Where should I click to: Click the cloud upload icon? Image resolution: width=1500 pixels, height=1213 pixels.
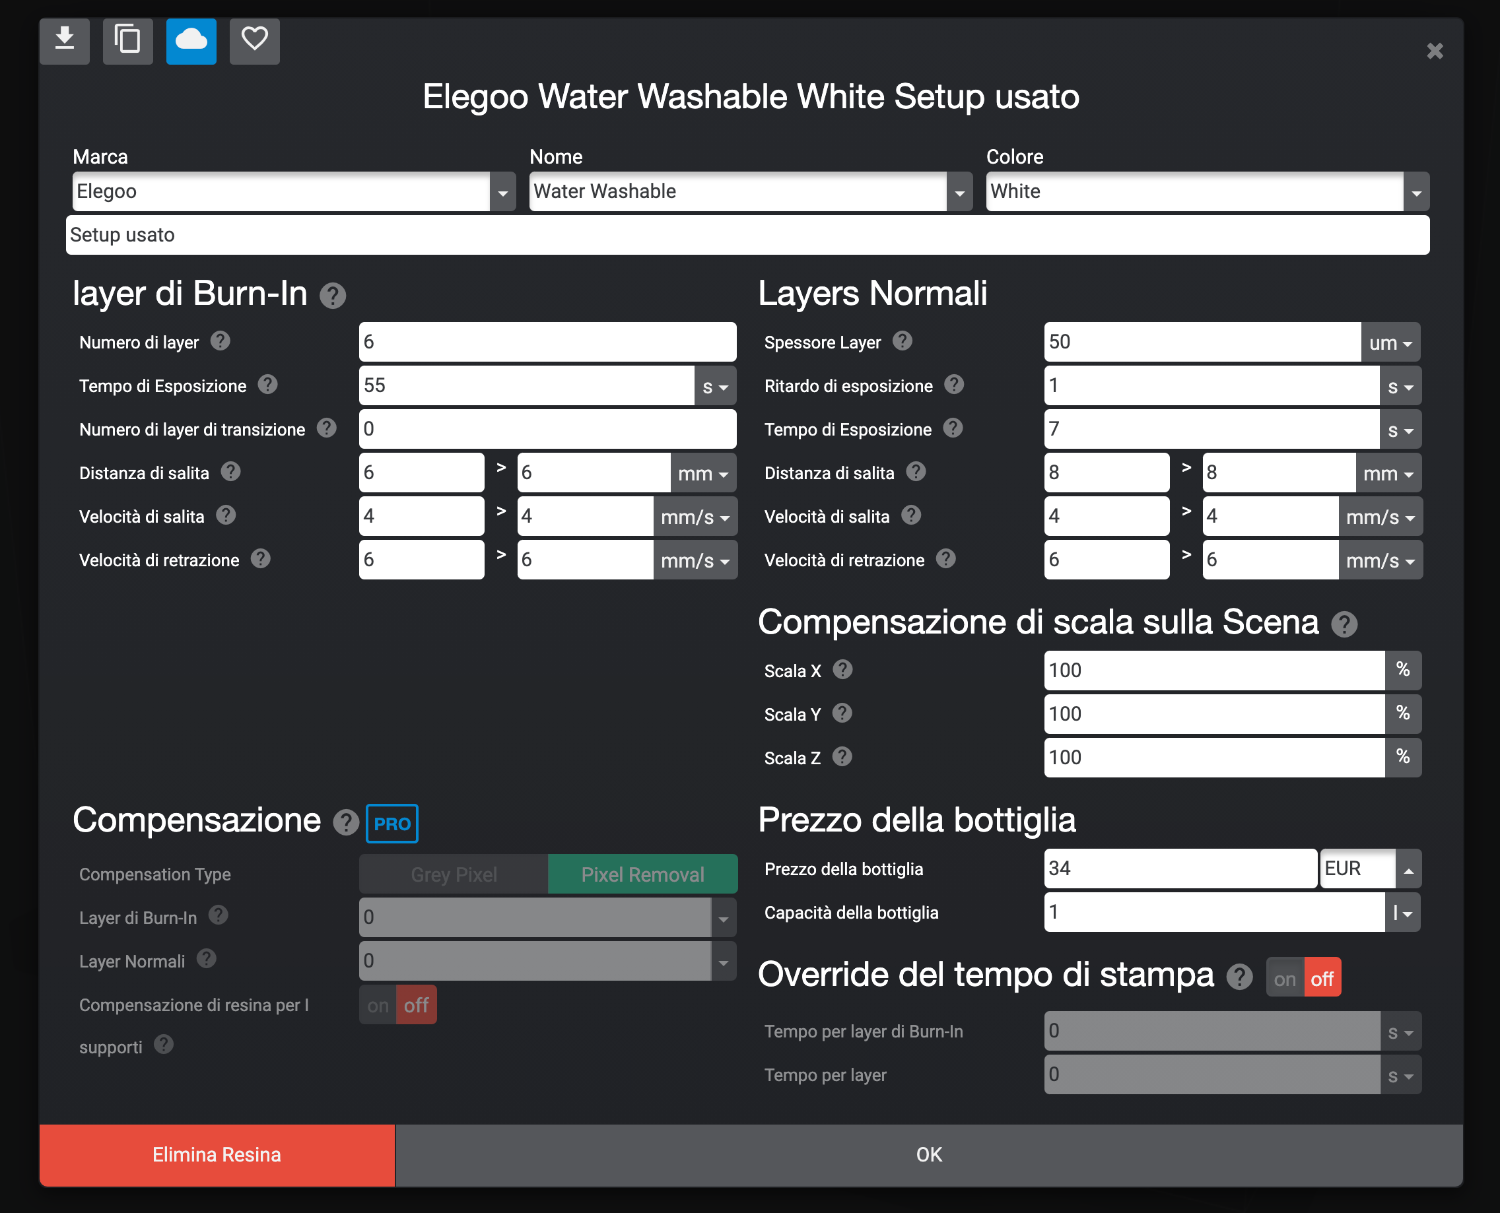coord(191,40)
